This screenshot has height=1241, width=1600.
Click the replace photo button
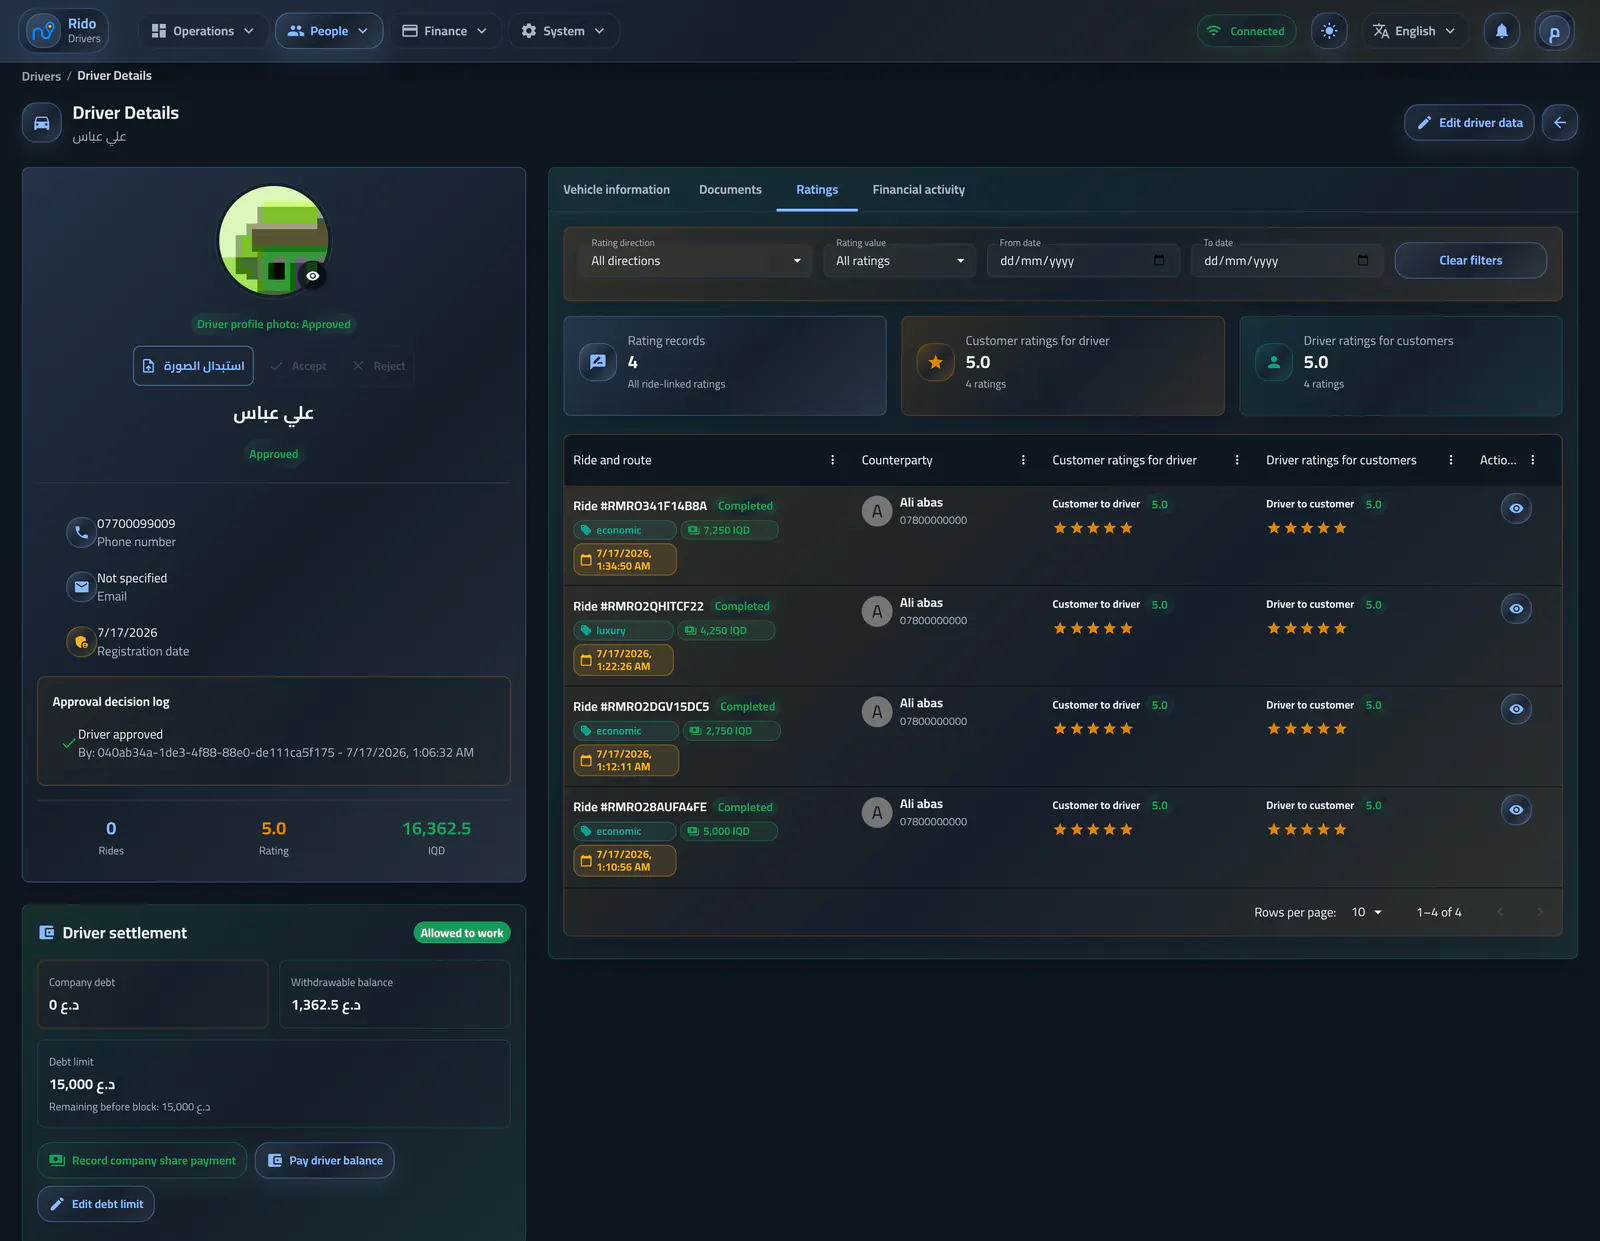[x=193, y=366]
